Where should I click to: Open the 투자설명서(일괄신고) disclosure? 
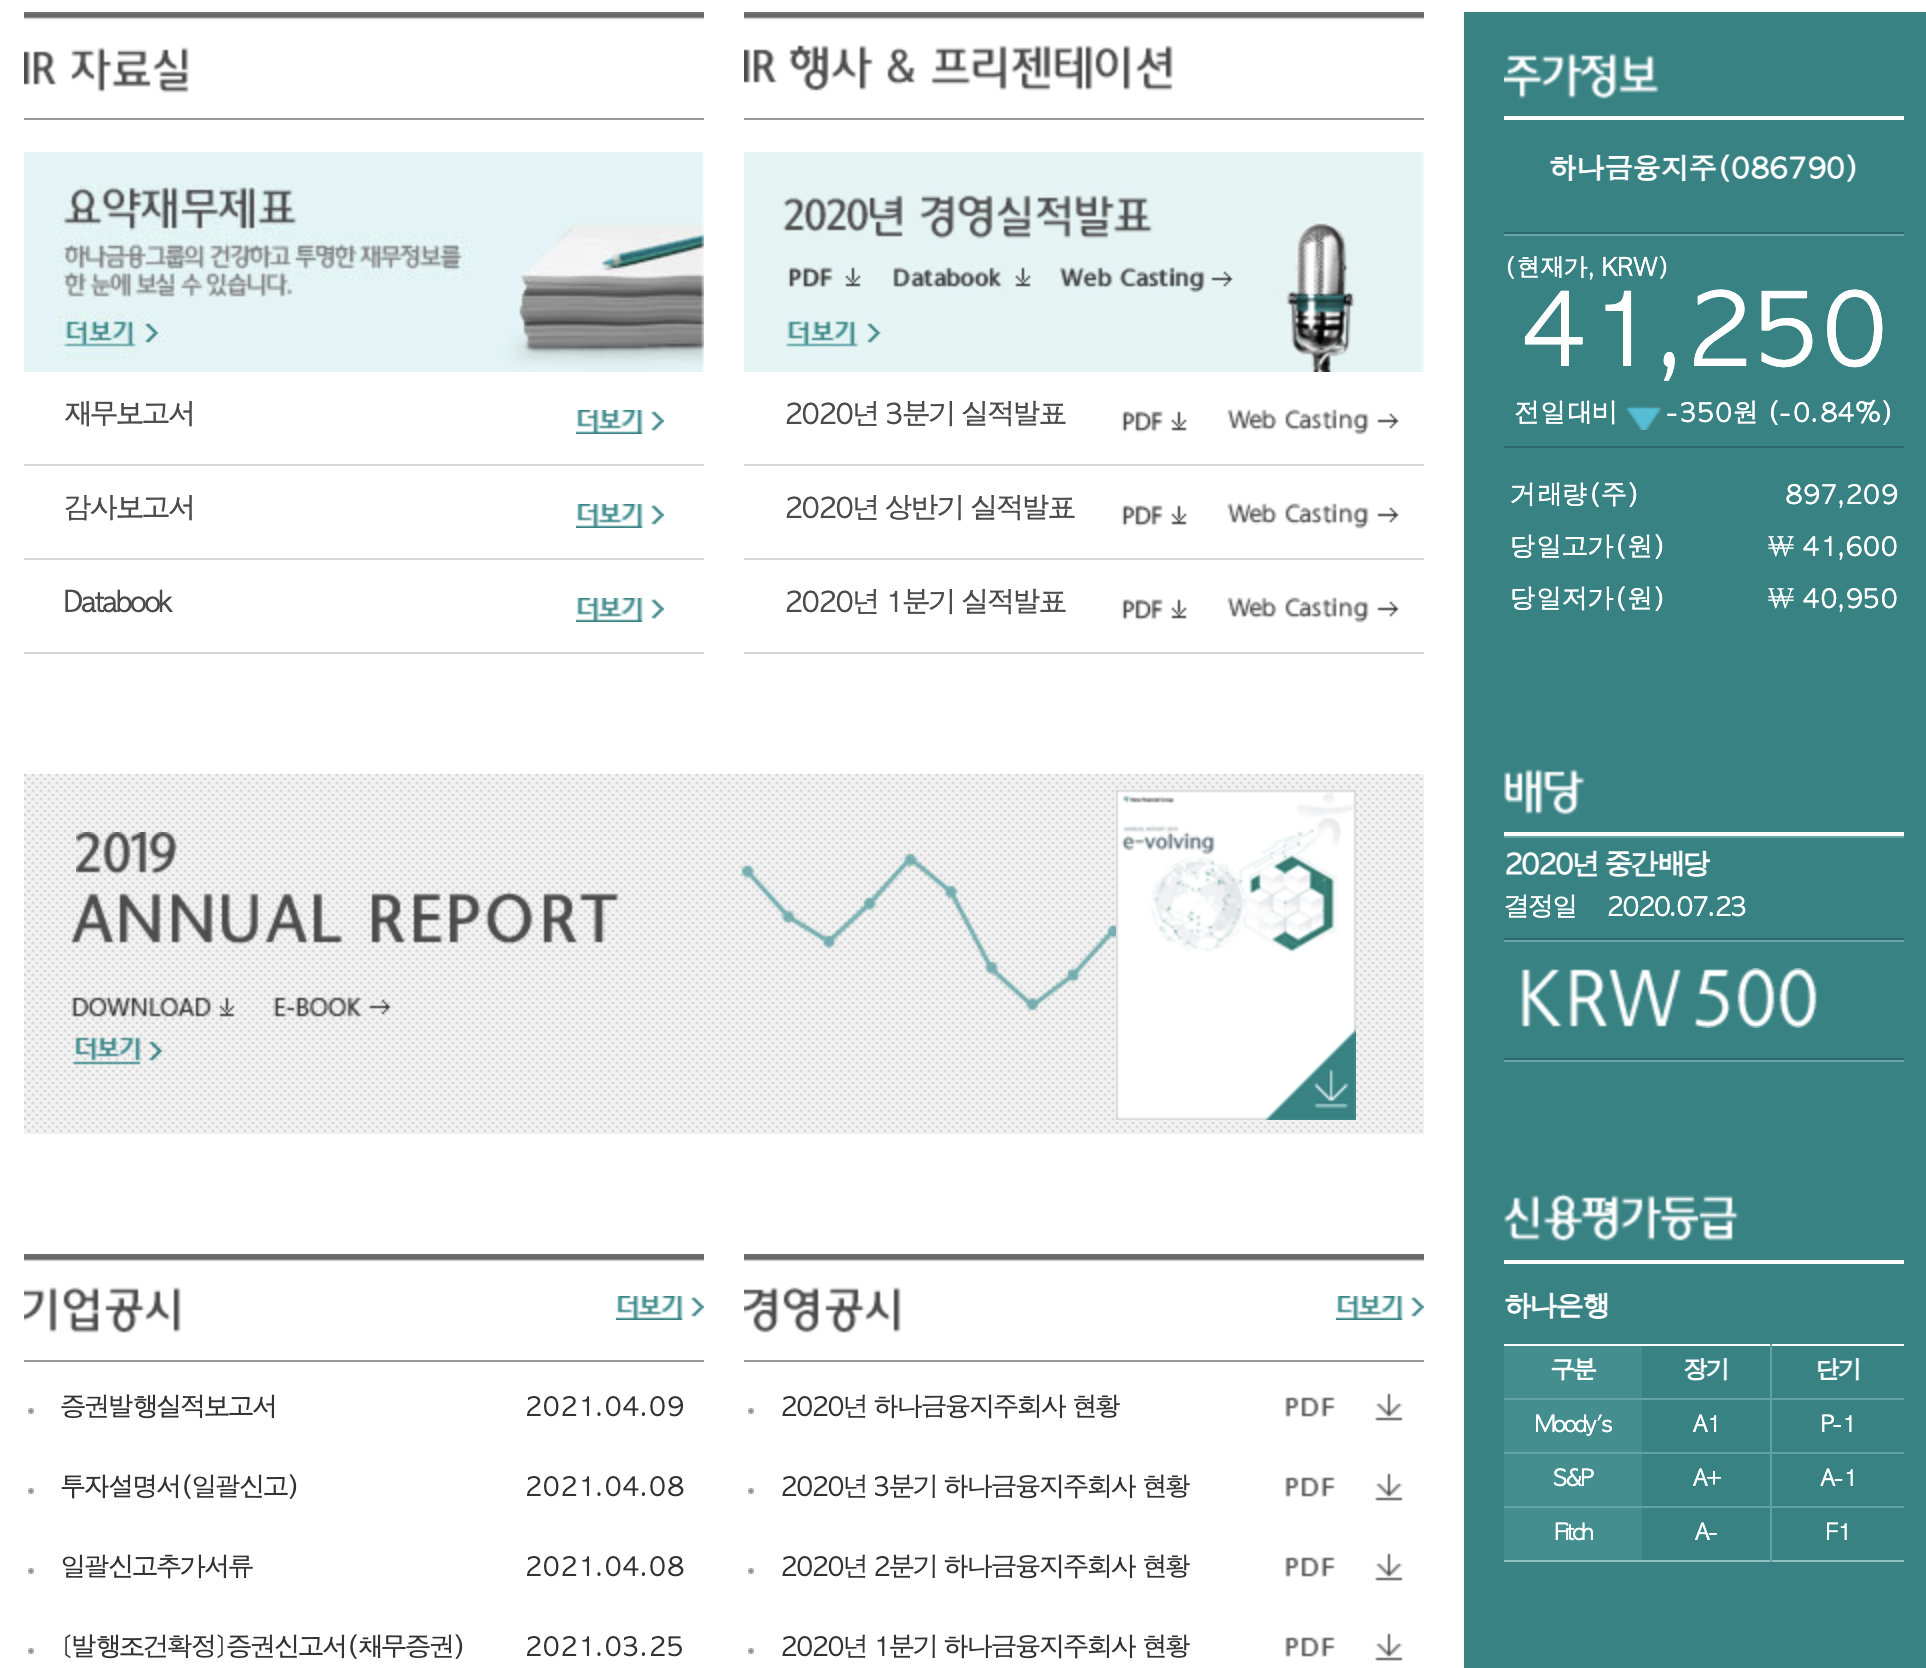179,1487
